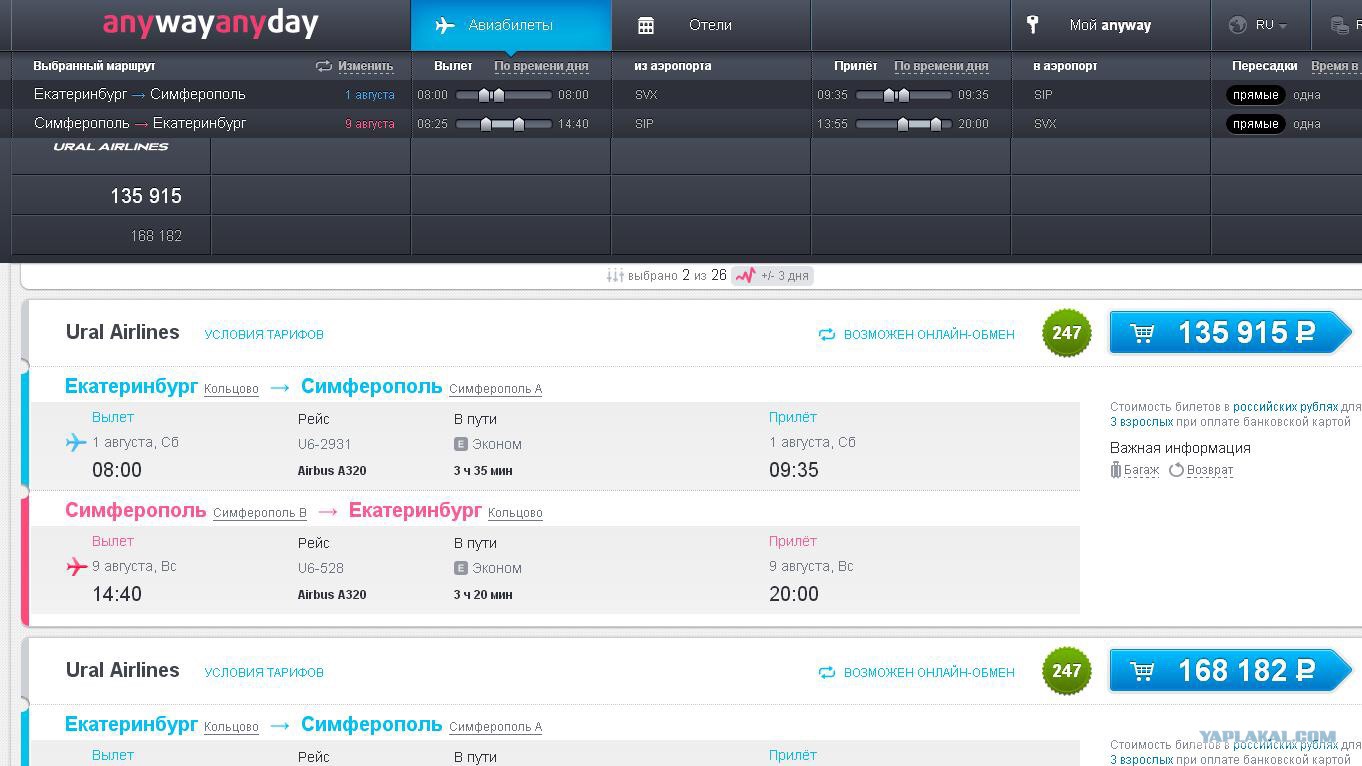Click exchange icon in the 168 182 ₽ card

pyautogui.click(x=827, y=672)
